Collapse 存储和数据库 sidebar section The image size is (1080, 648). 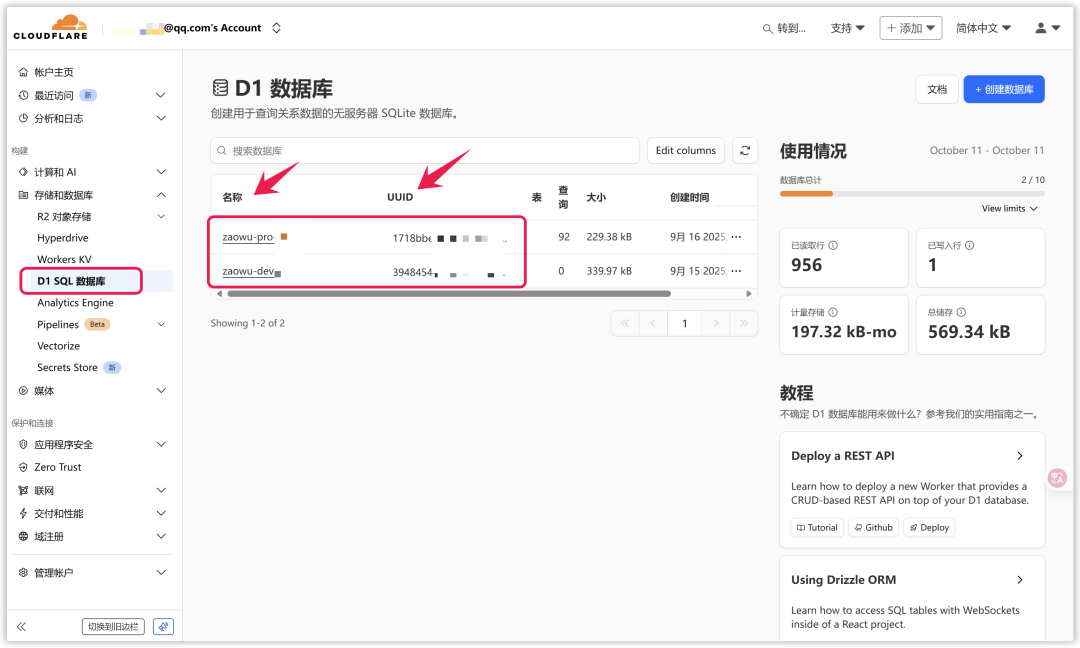tap(160, 196)
